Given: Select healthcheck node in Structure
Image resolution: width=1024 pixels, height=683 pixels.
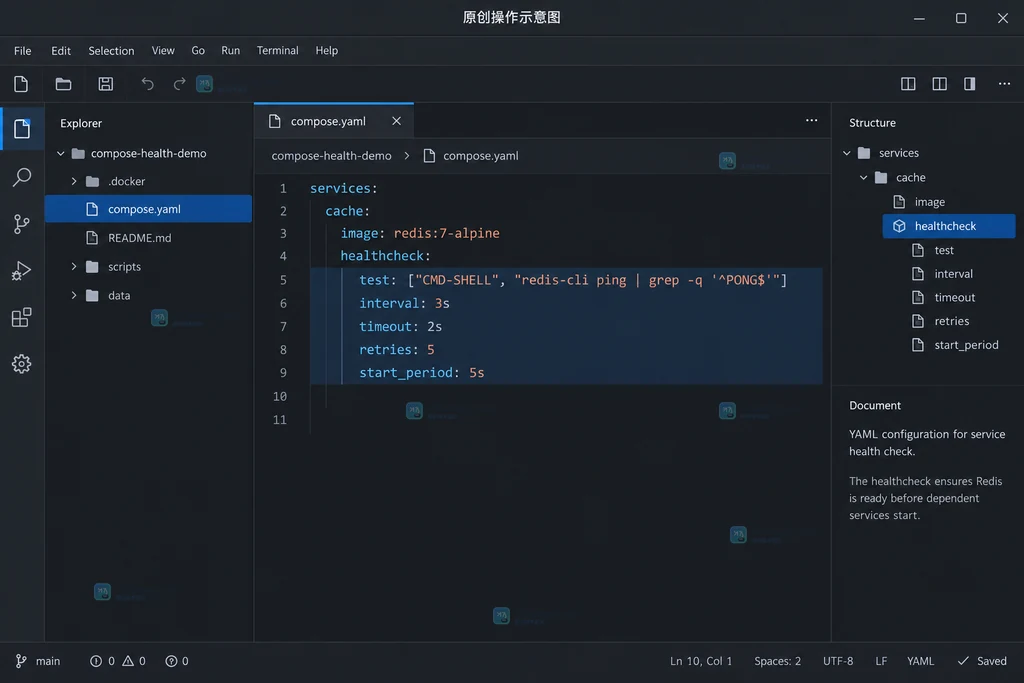Looking at the screenshot, I should click(x=949, y=226).
